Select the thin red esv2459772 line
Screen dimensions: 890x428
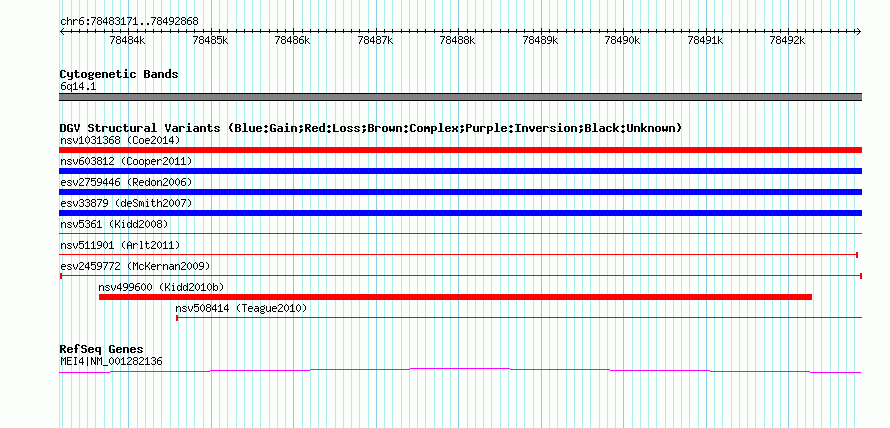[460, 276]
